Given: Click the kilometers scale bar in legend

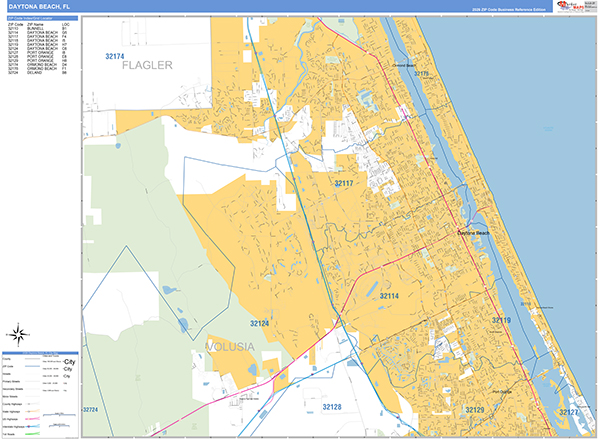Looking at the screenshot, I should (59, 425).
